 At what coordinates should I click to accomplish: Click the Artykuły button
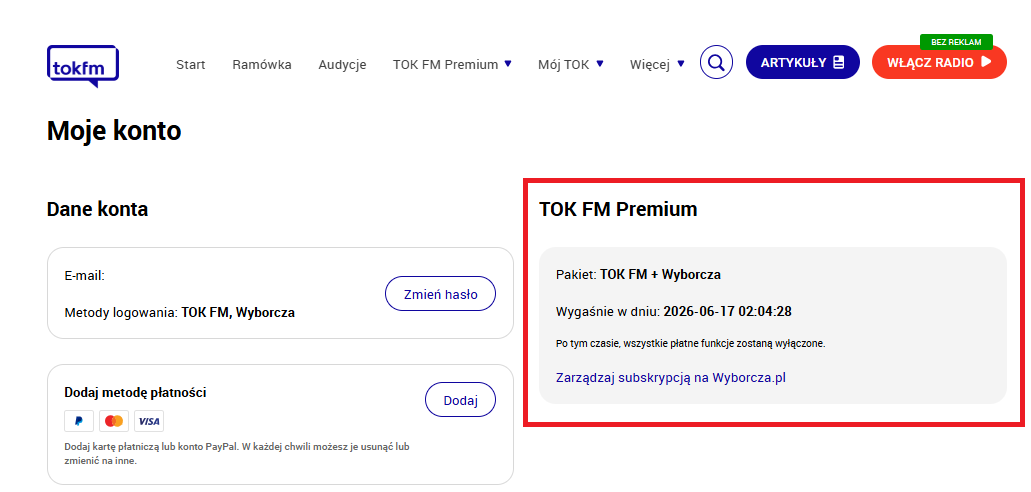click(802, 62)
